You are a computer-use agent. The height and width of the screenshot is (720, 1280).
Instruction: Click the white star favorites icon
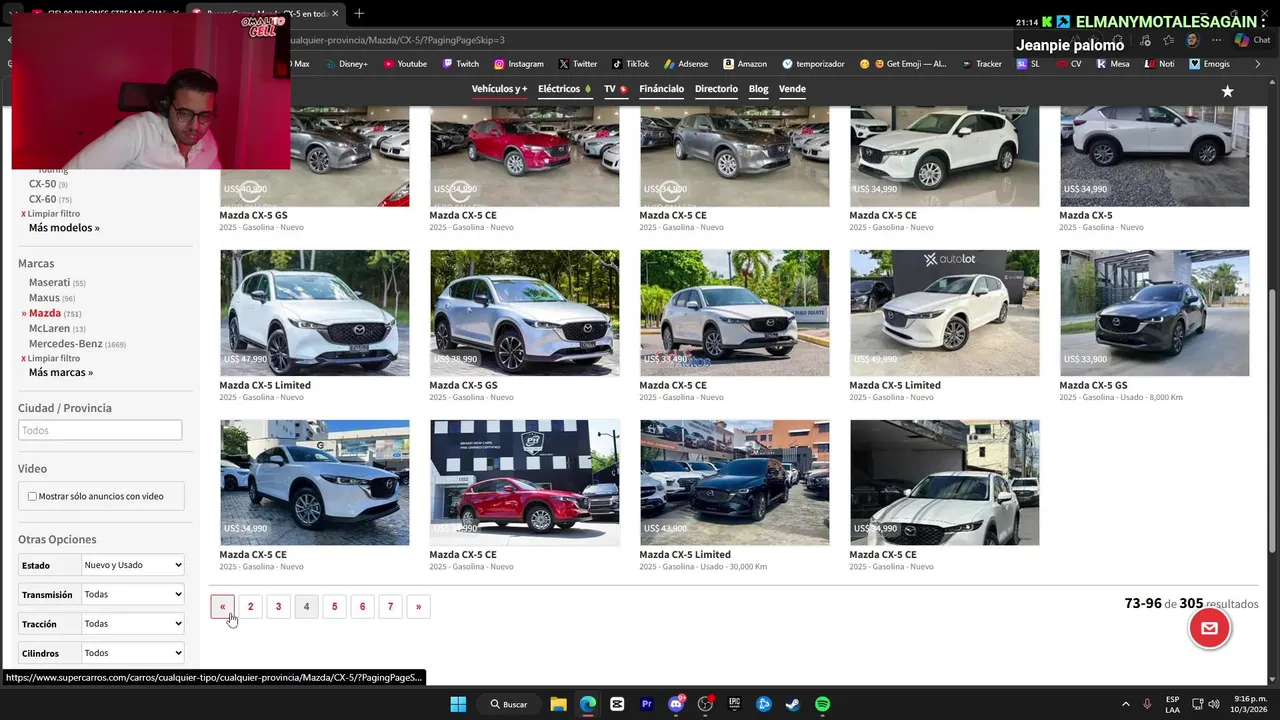(1227, 91)
